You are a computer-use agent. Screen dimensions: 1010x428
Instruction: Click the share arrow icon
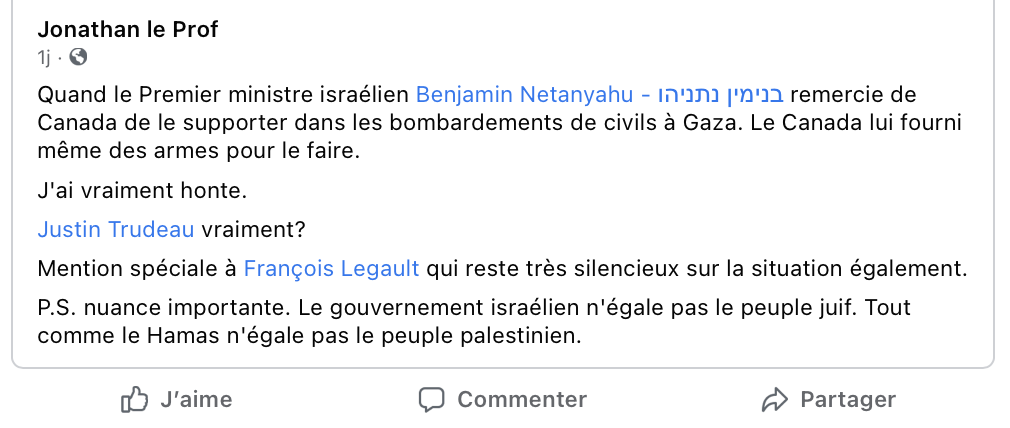tap(775, 401)
